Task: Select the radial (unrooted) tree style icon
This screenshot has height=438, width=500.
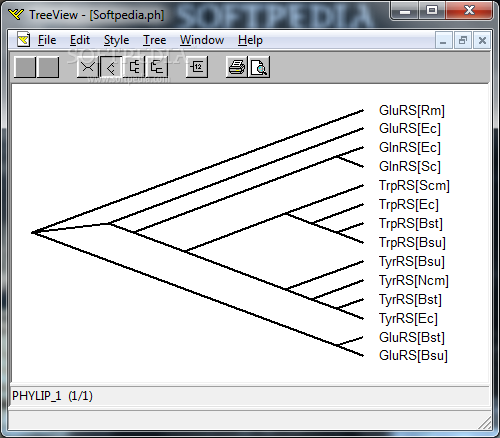Action: [88, 67]
